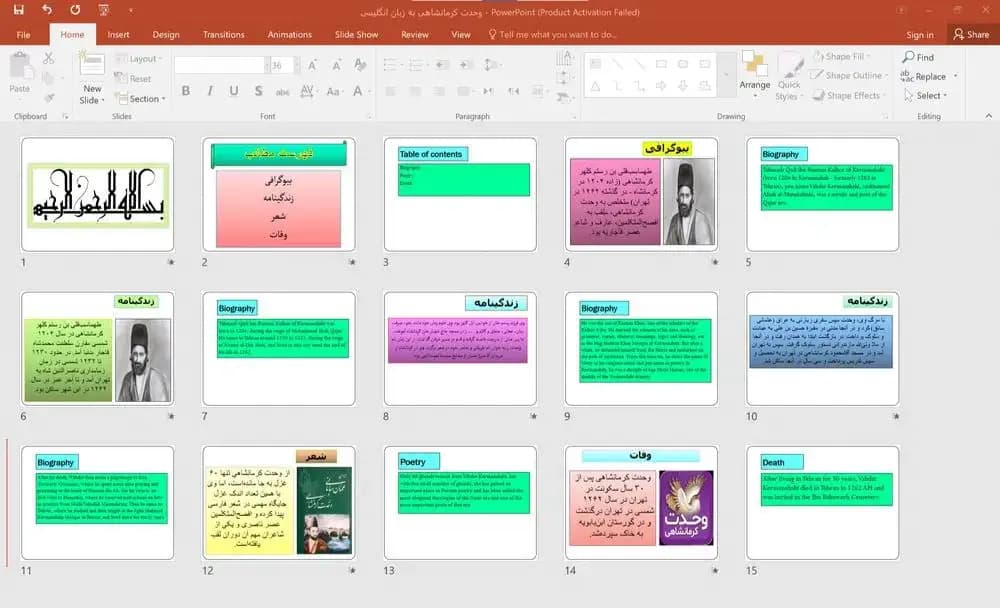Open the font size dropdown

(x=296, y=64)
